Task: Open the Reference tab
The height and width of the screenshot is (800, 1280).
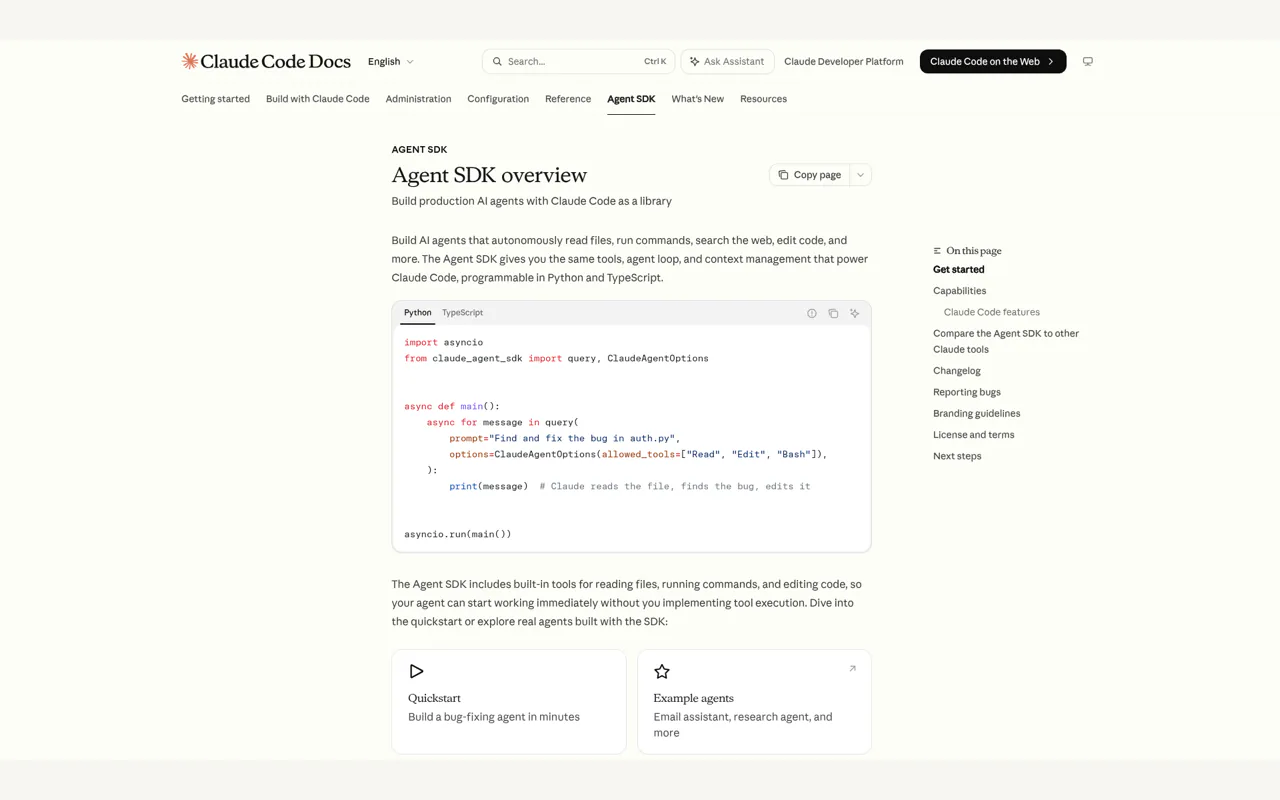Action: [x=568, y=99]
